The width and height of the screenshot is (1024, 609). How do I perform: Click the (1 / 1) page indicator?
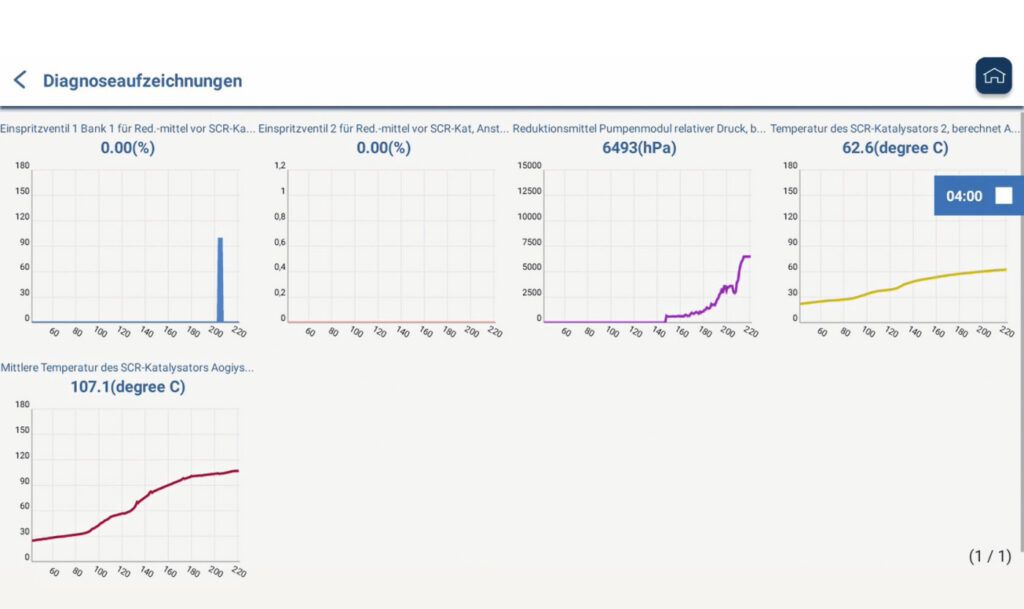989,556
